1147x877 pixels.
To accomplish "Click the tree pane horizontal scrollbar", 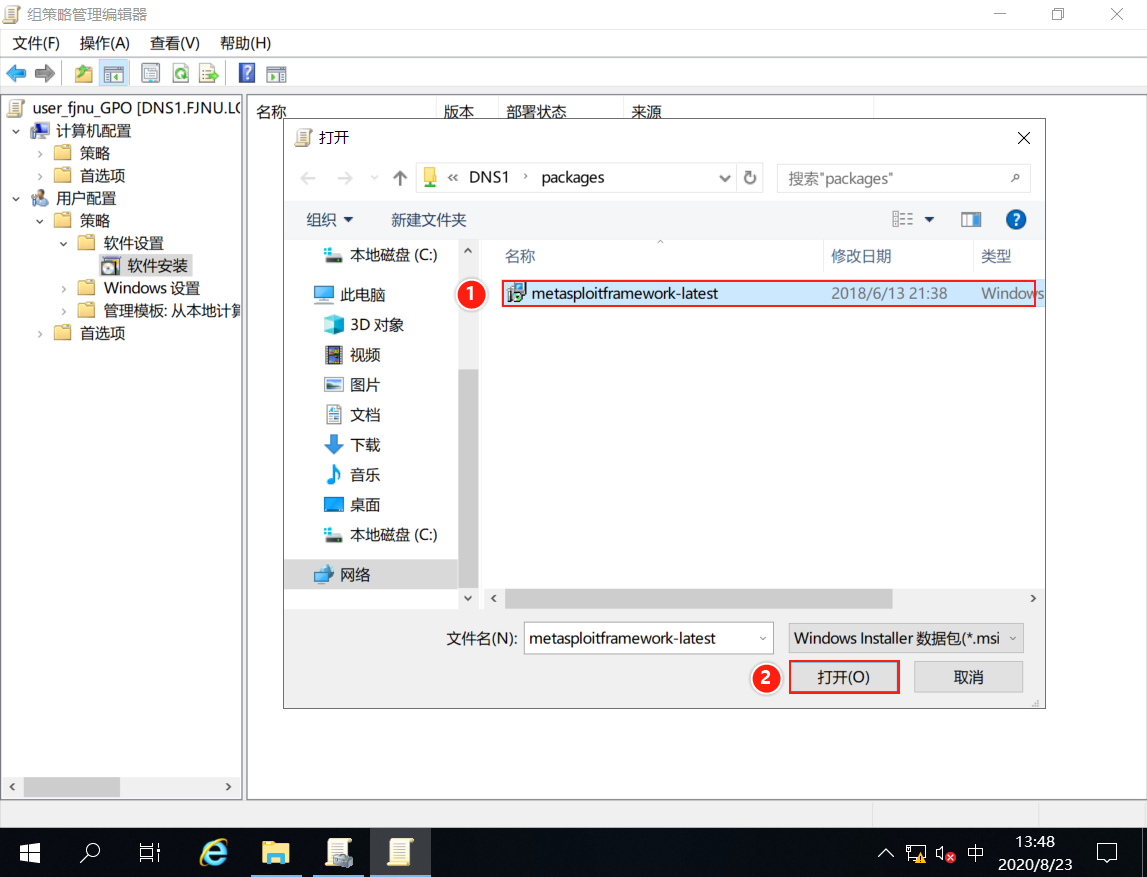I will 72,786.
